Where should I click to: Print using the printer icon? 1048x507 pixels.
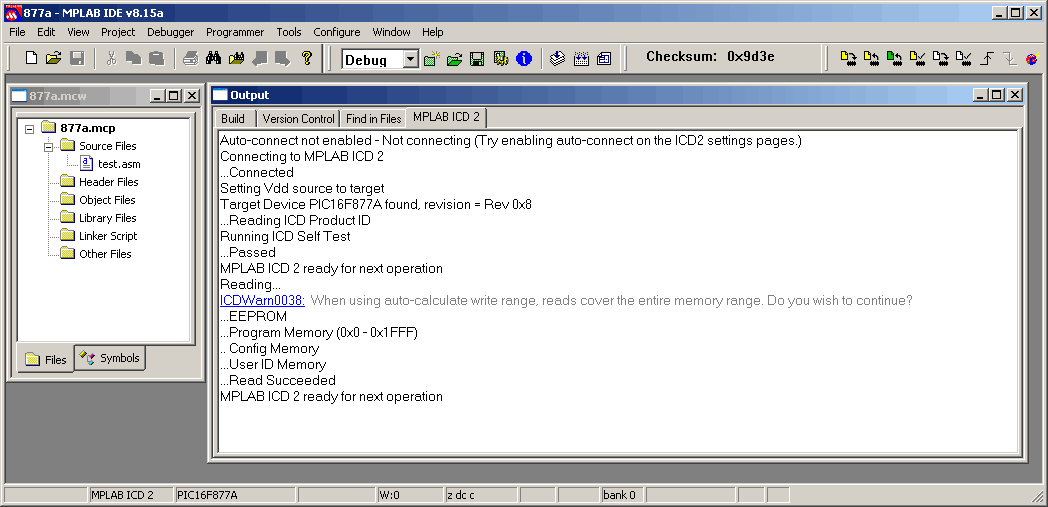(x=190, y=59)
